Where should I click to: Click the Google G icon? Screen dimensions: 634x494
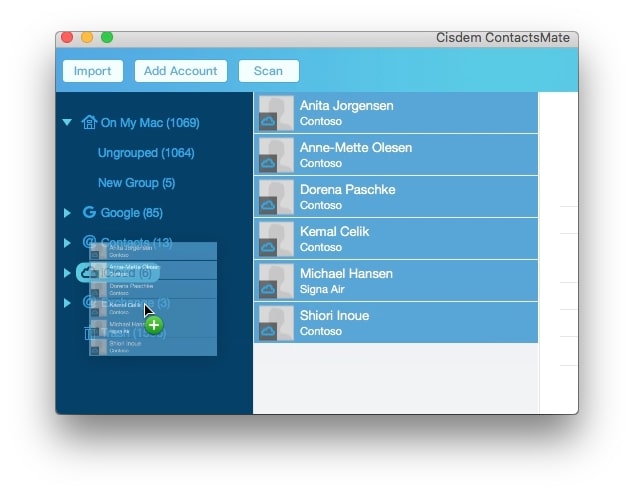pyautogui.click(x=89, y=212)
